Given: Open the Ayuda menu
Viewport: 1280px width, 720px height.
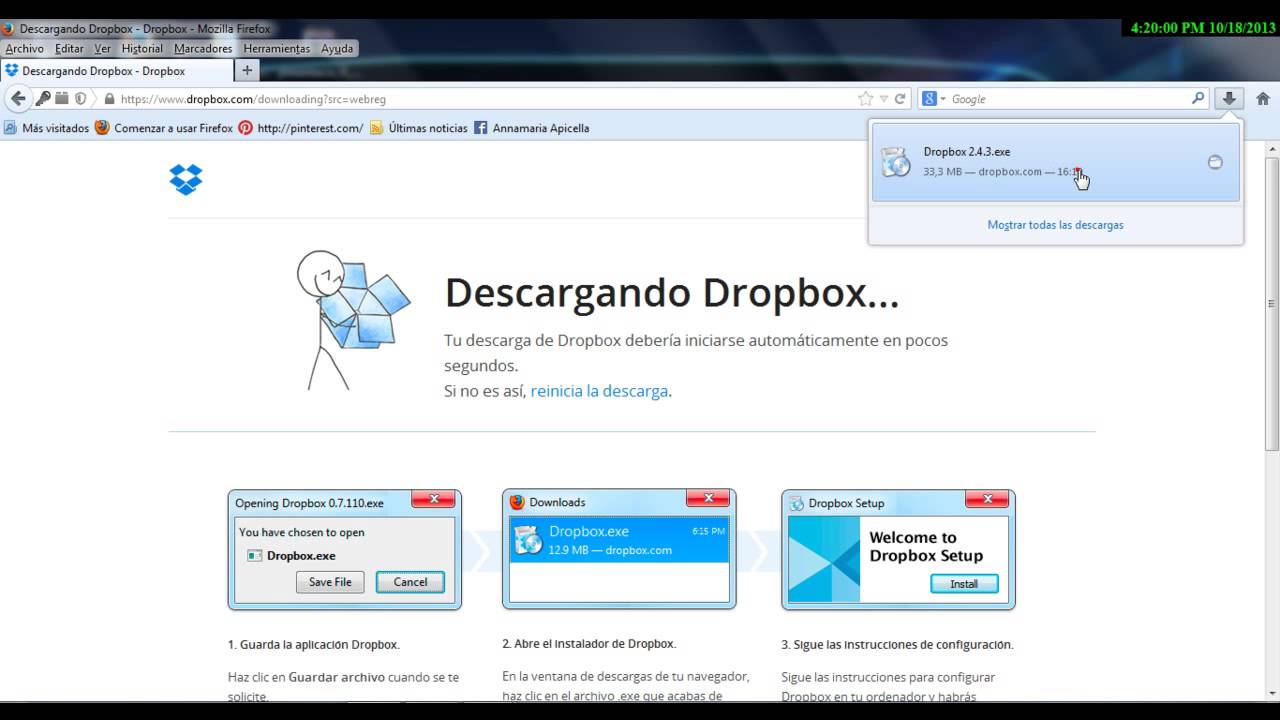Looking at the screenshot, I should tap(337, 48).
